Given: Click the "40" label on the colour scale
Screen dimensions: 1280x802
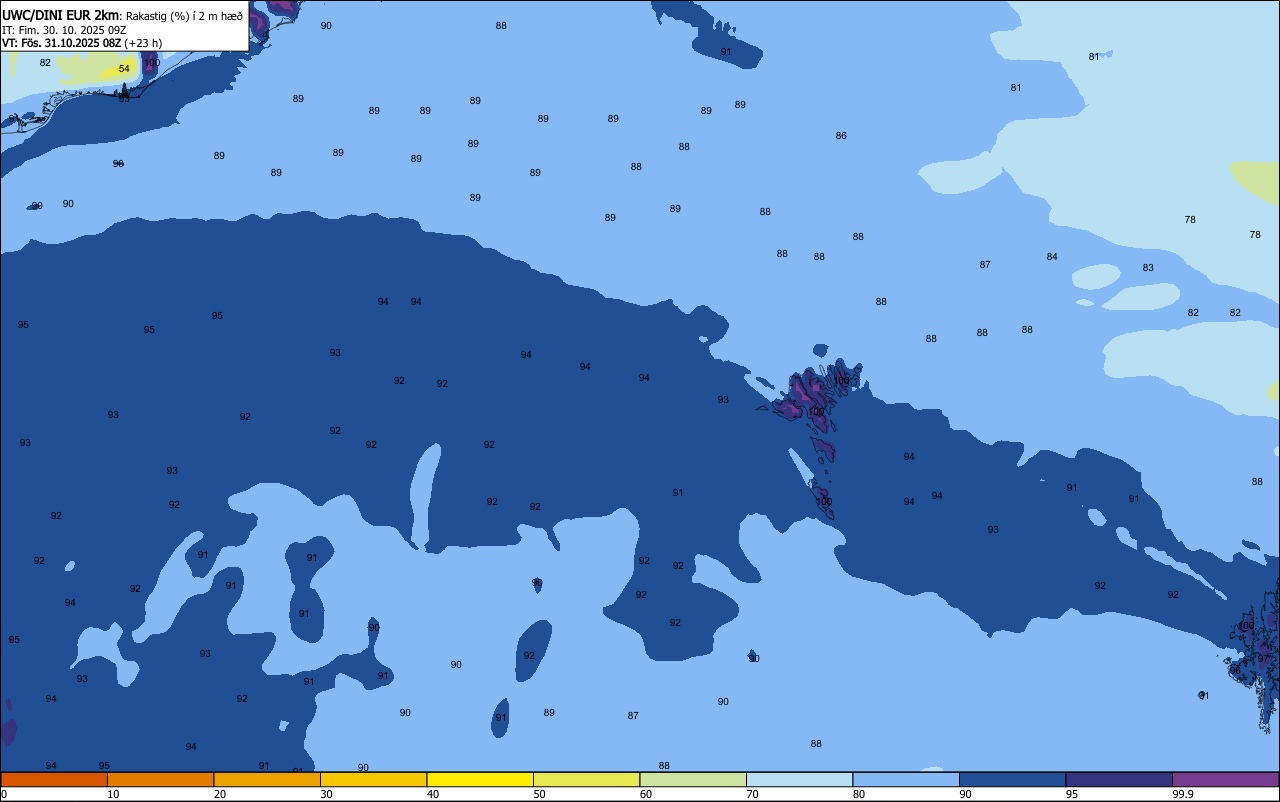Looking at the screenshot, I should pyautogui.click(x=433, y=794).
